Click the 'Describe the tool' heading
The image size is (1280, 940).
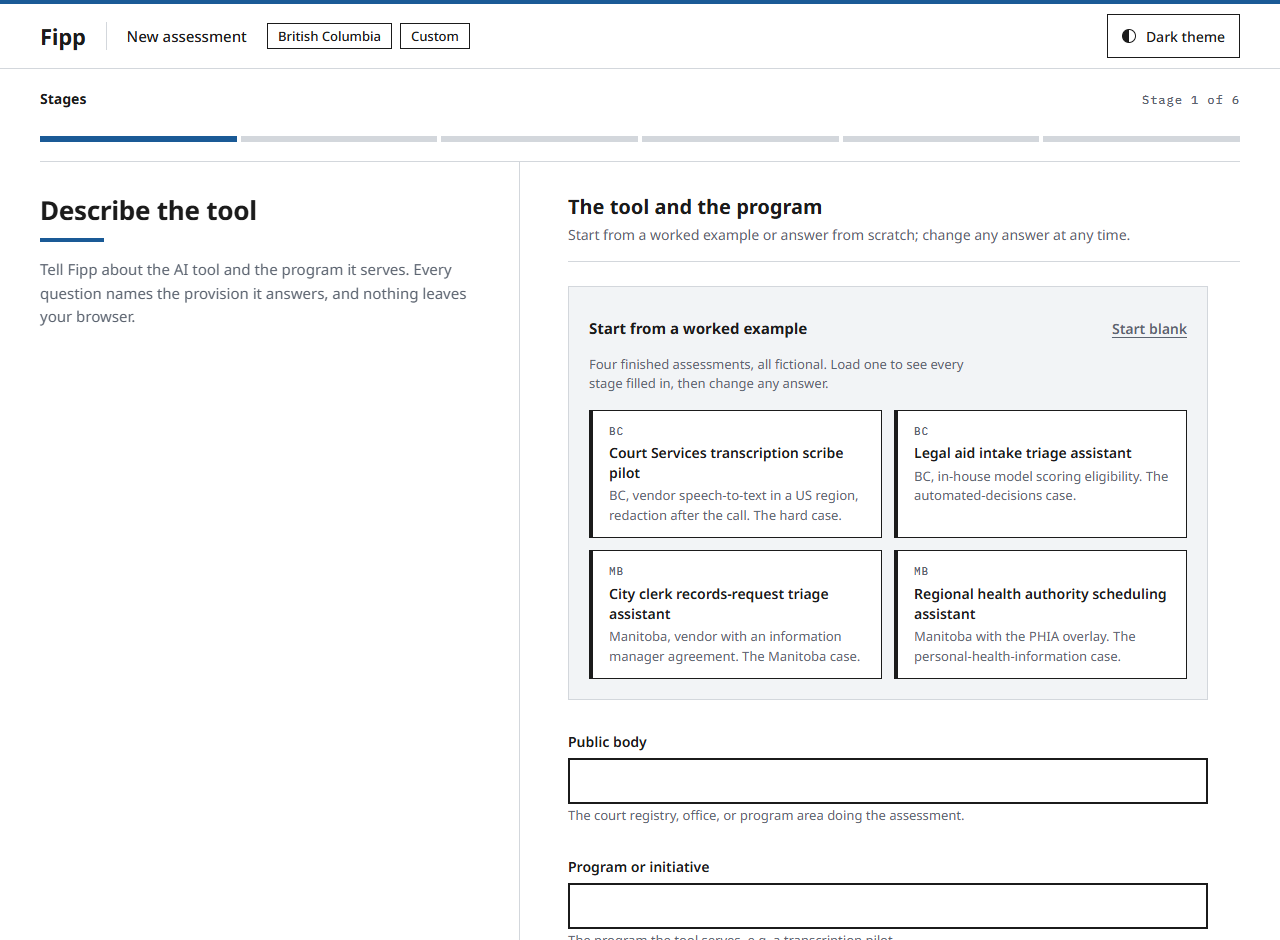point(148,211)
